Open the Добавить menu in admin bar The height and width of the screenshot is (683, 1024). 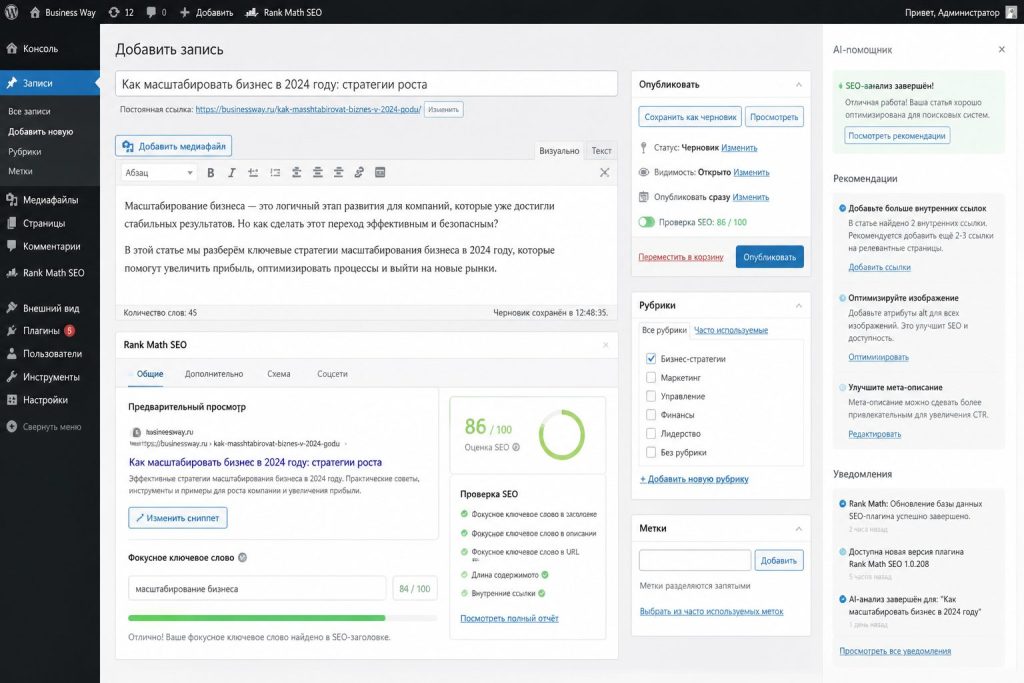(206, 12)
